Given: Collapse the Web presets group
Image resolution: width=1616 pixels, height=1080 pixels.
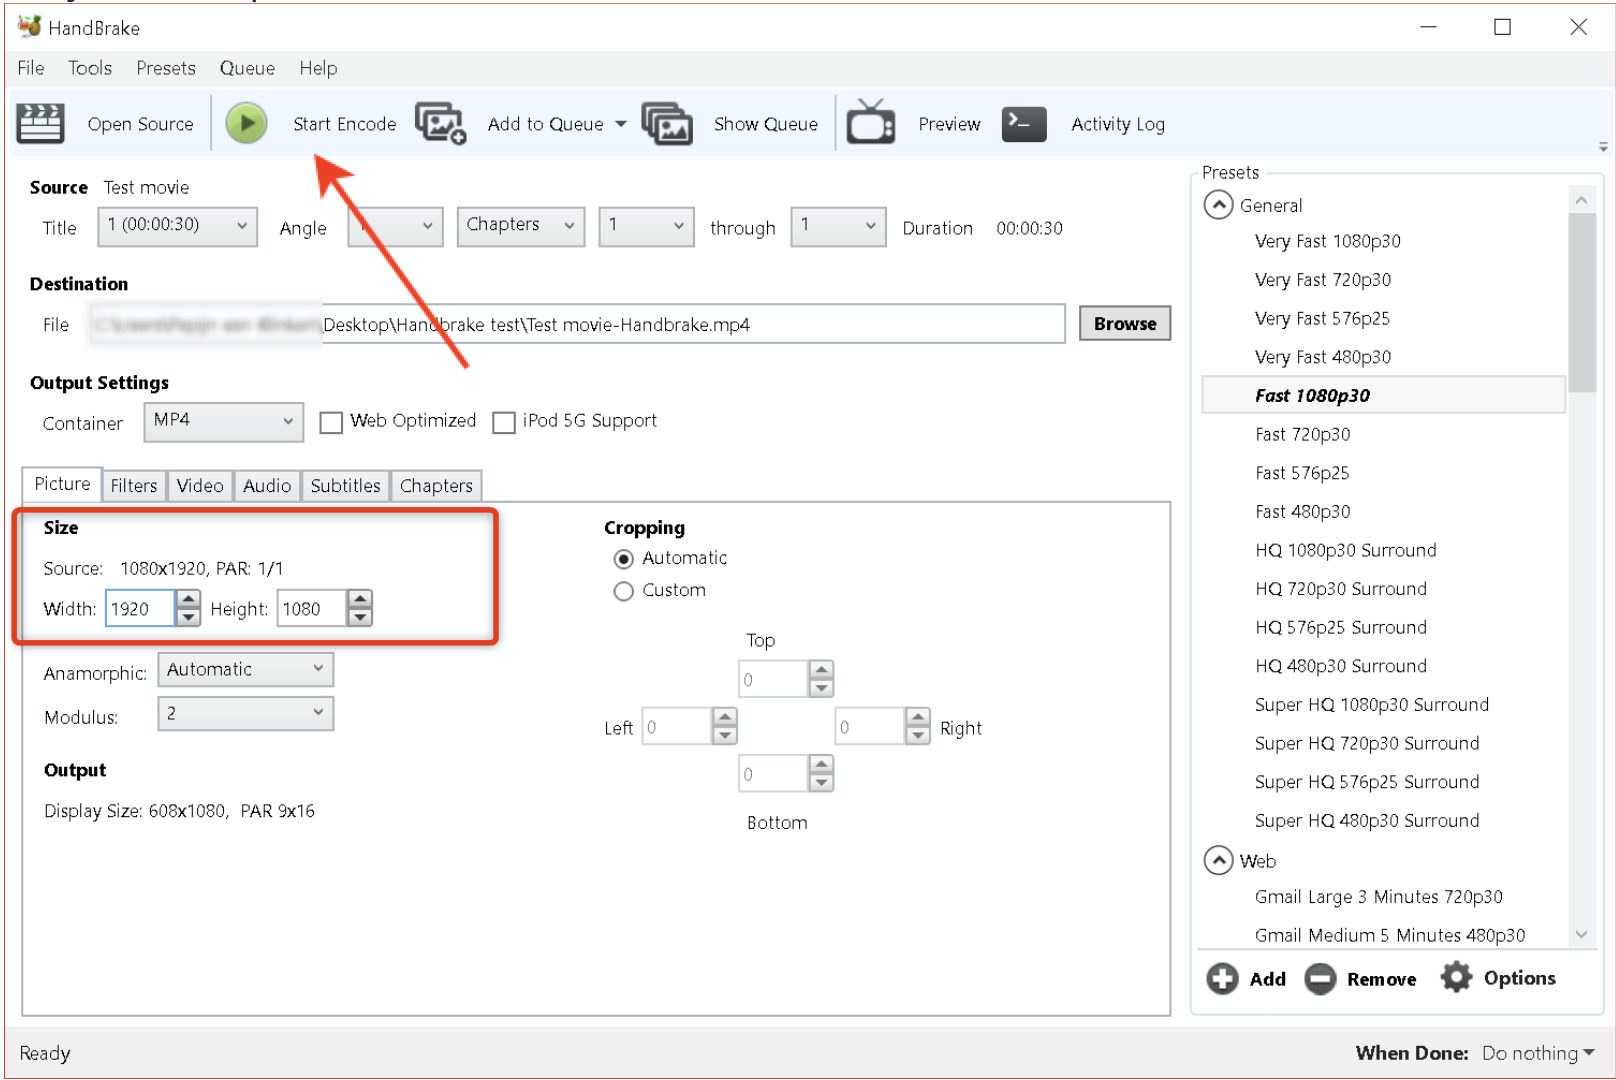Looking at the screenshot, I should 1218,860.
